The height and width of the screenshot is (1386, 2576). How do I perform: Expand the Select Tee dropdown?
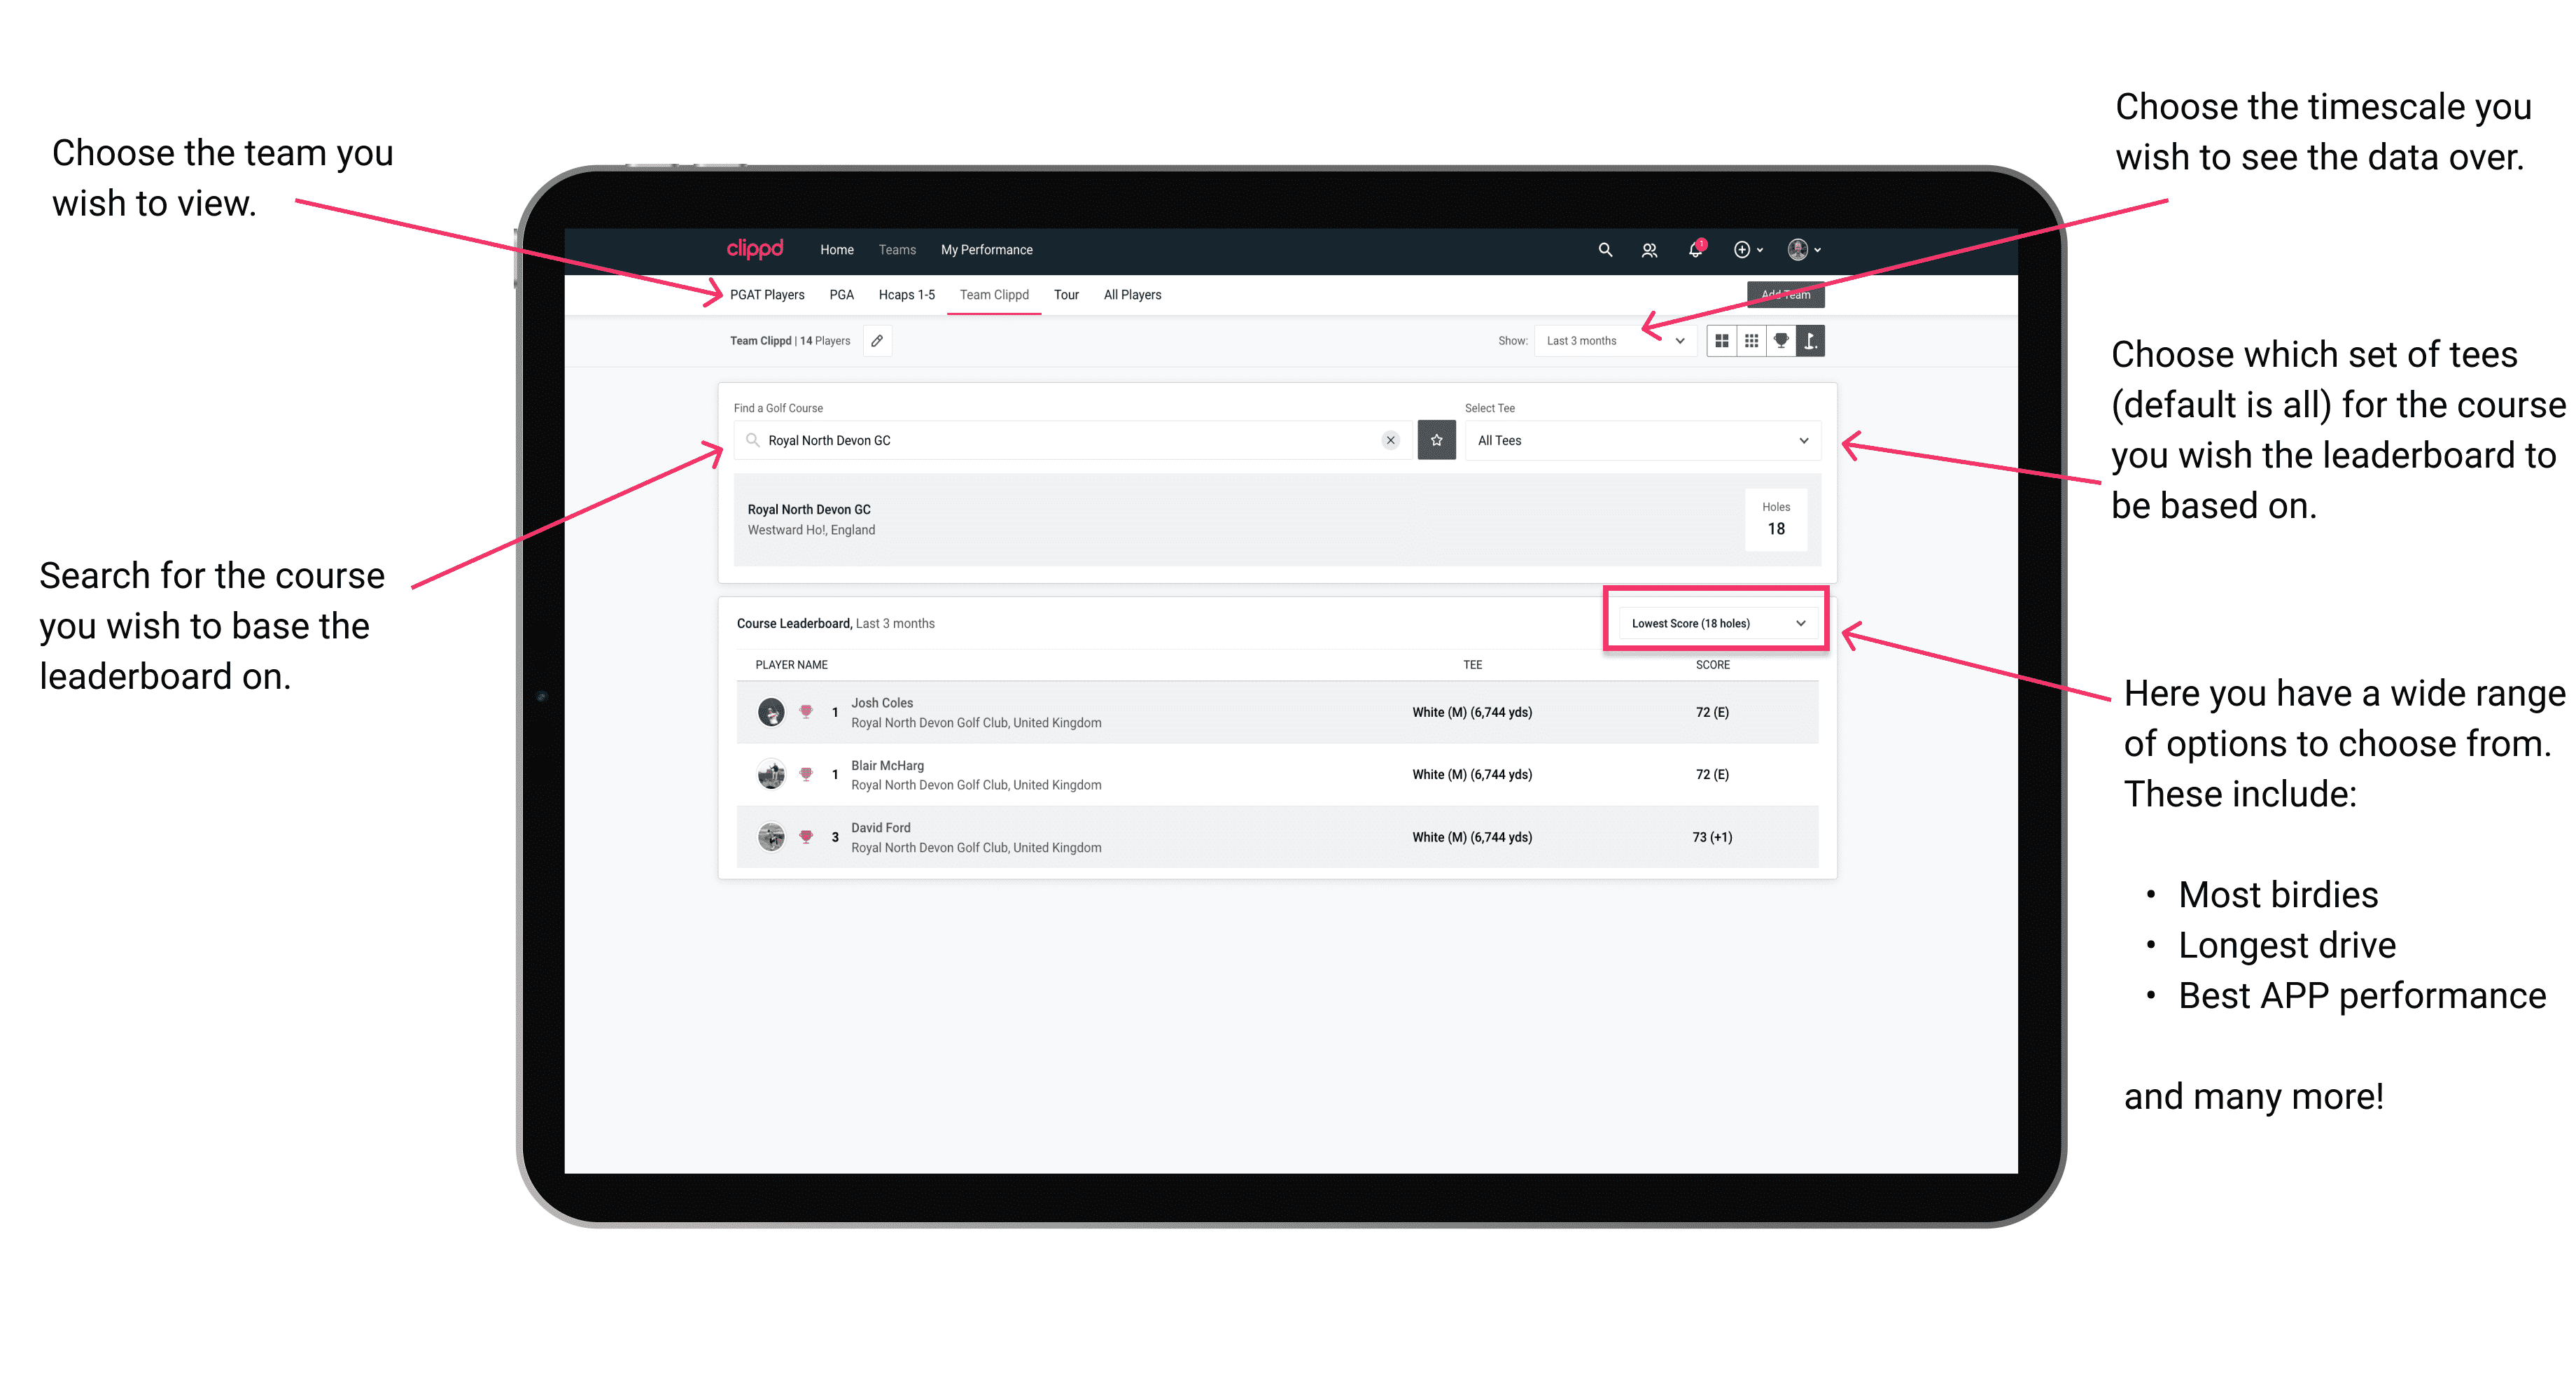1803,442
